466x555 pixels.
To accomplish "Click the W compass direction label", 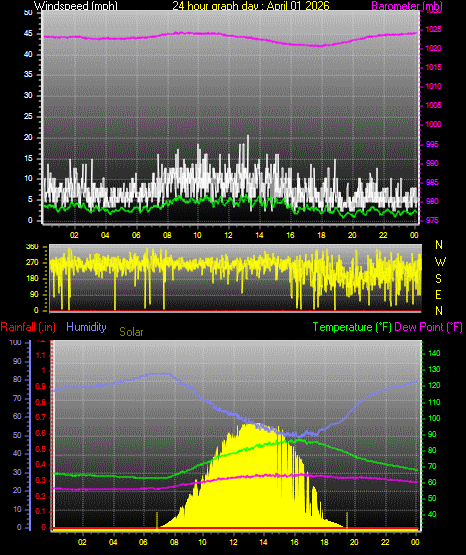I will pos(440,262).
